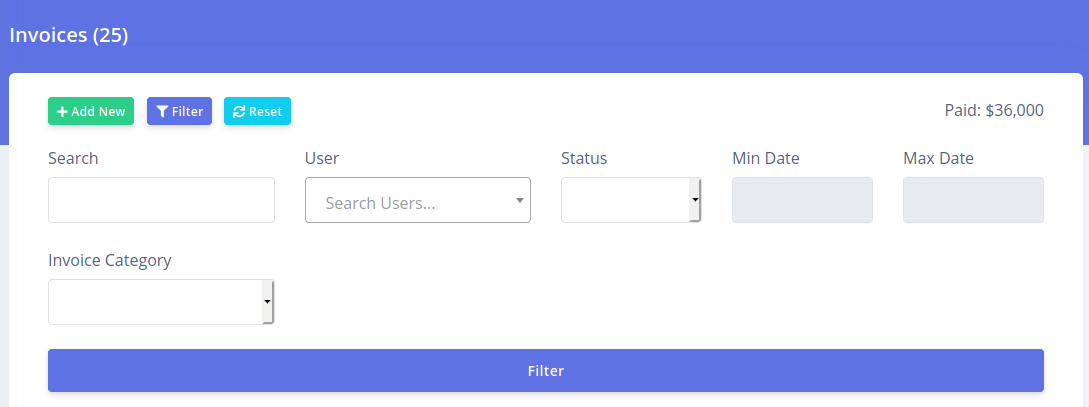1089x407 pixels.
Task: Click the funnel icon on the small Filter button
Action: pyautogui.click(x=161, y=112)
